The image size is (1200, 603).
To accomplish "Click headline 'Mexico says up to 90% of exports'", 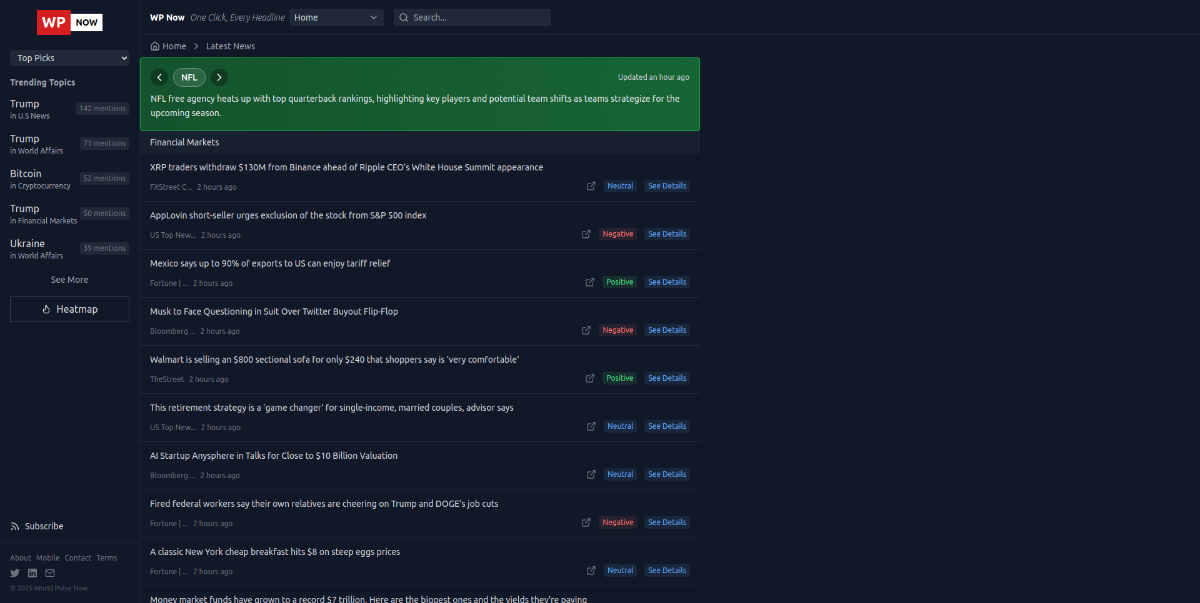I will click(x=270, y=263).
